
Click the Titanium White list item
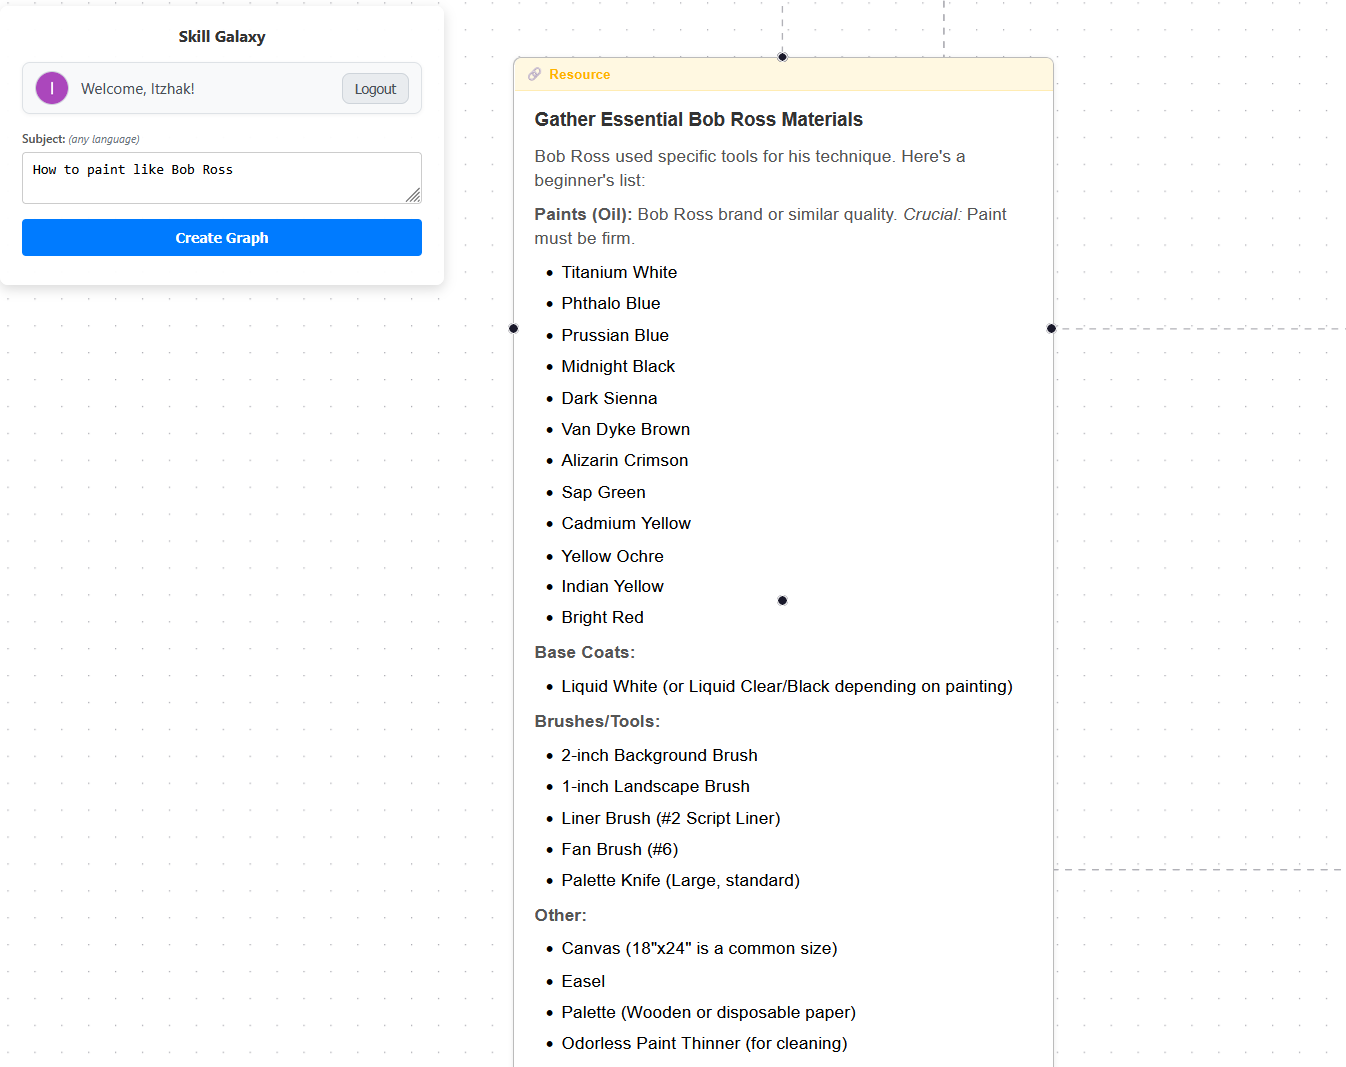click(x=619, y=272)
